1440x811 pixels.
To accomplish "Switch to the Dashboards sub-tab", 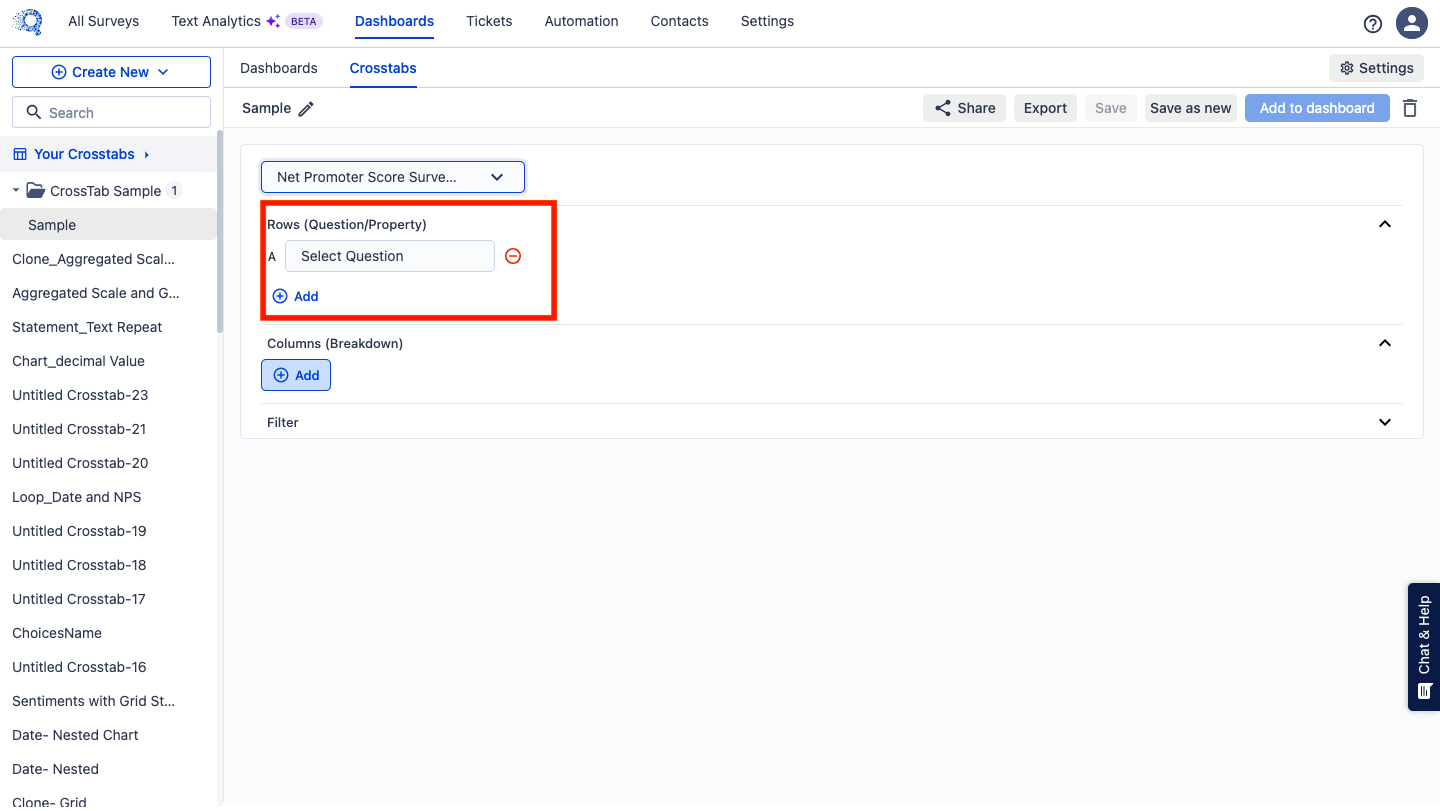I will [279, 68].
